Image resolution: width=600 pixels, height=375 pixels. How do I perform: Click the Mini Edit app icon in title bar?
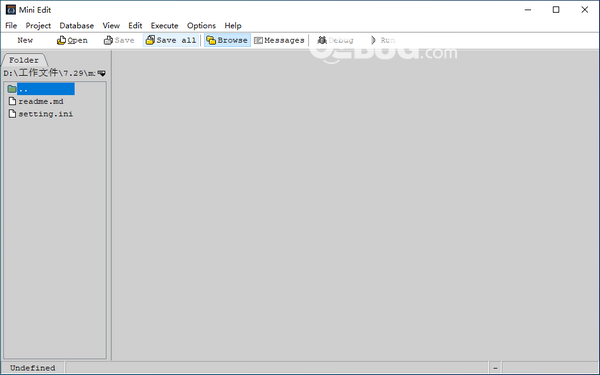pos(11,10)
